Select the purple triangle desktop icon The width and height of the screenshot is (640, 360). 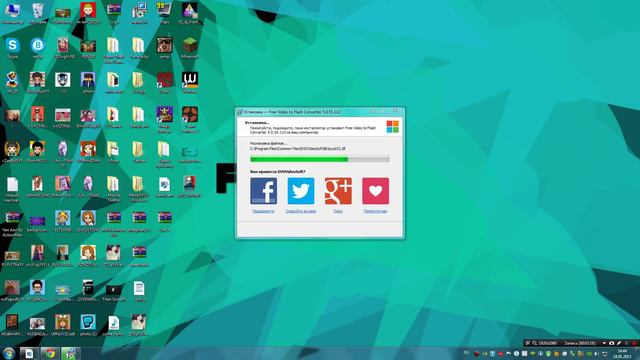click(190, 13)
